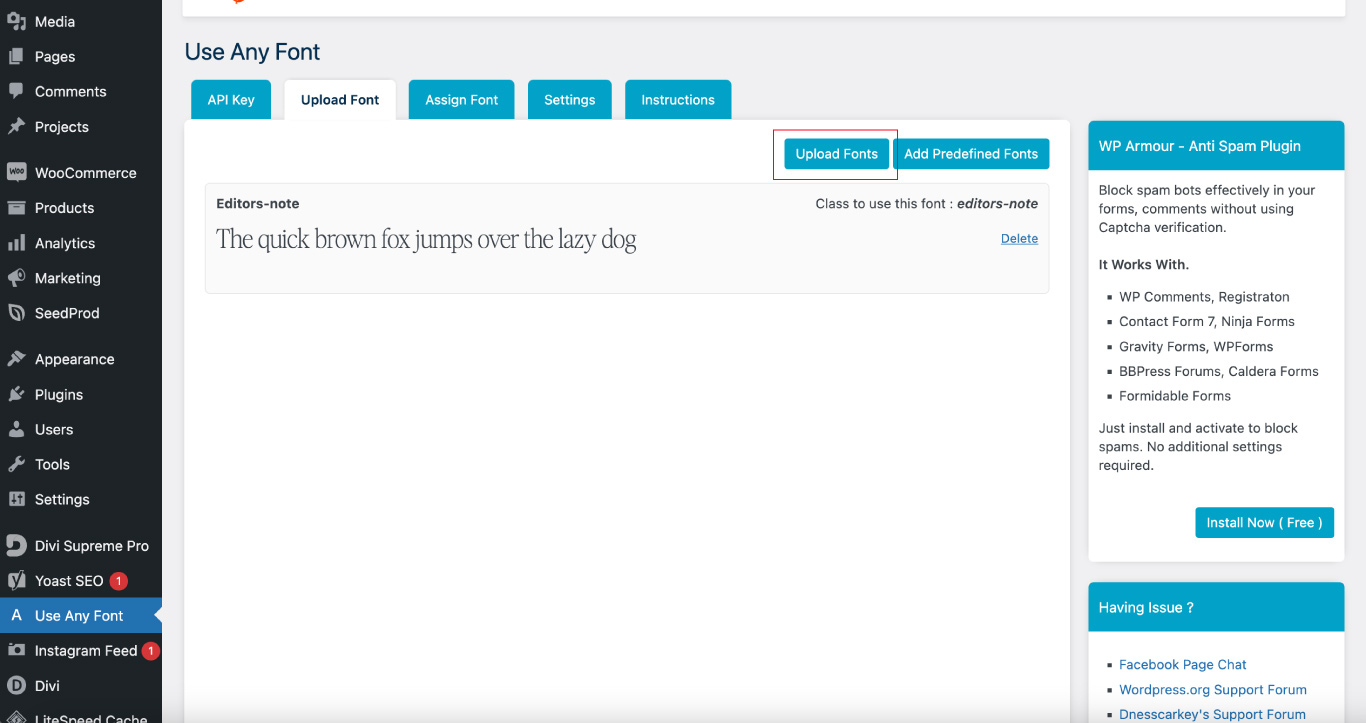
Task: Click the Settings sliders icon in sidebar
Action: click(16, 499)
